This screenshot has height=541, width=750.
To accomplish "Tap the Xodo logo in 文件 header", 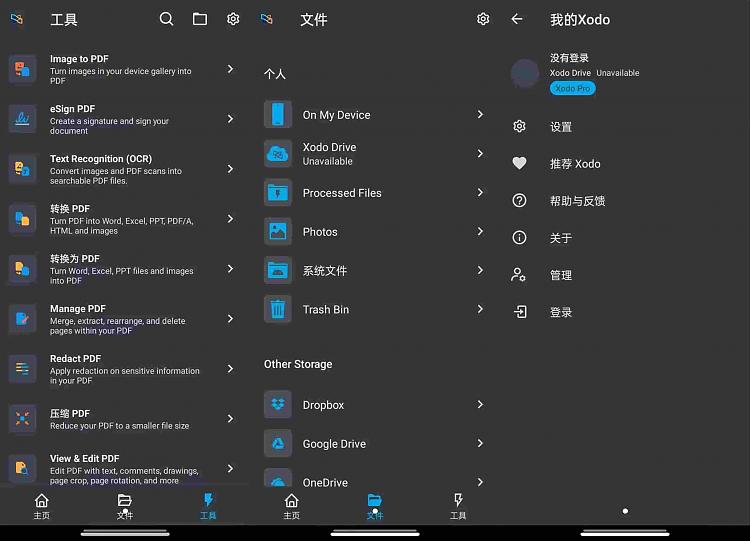I will (x=267, y=19).
